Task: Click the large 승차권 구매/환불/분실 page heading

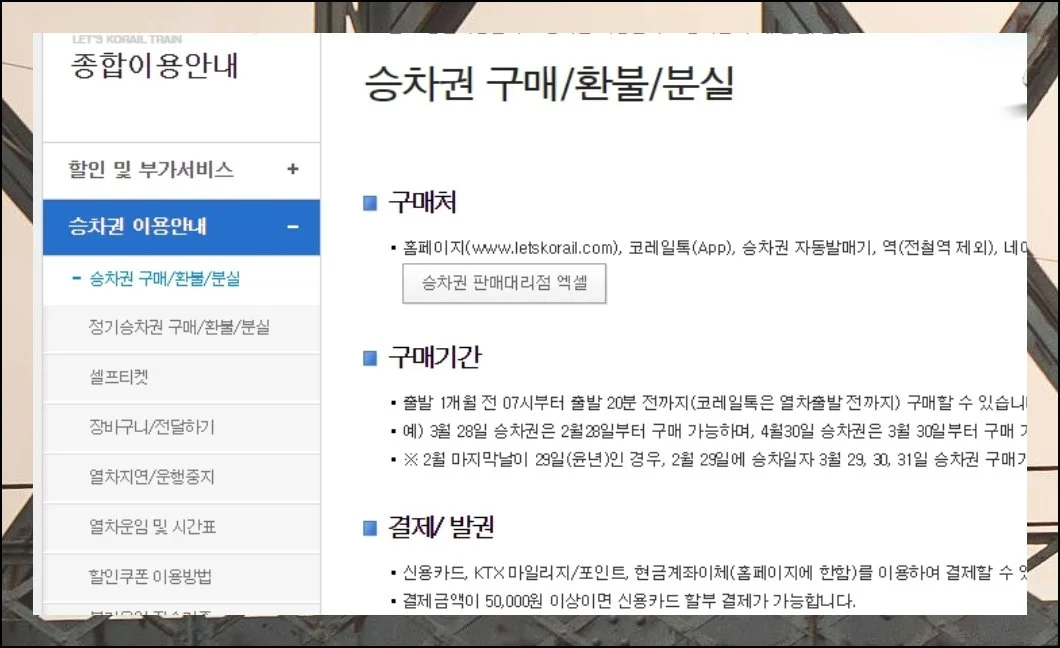Action: point(550,84)
